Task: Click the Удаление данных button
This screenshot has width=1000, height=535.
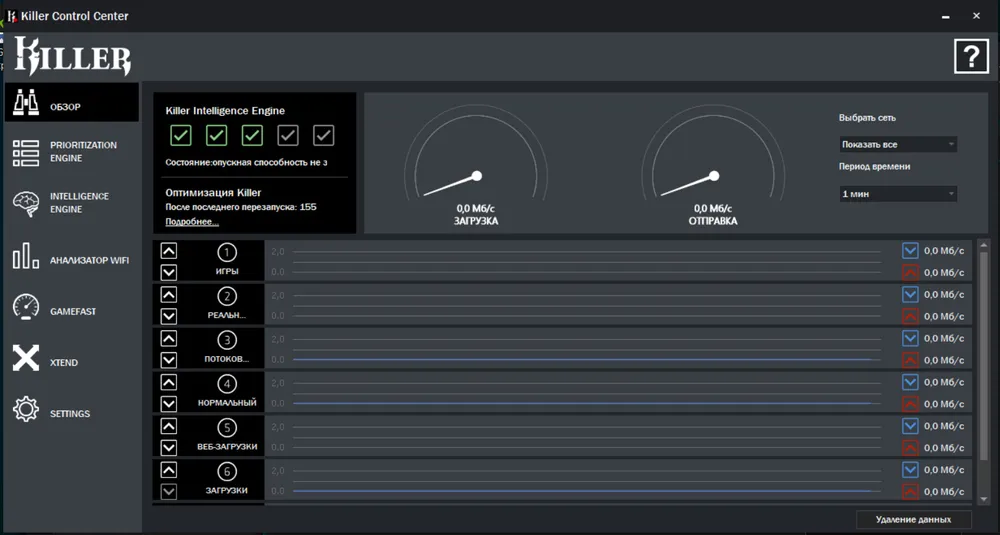Action: tap(914, 519)
